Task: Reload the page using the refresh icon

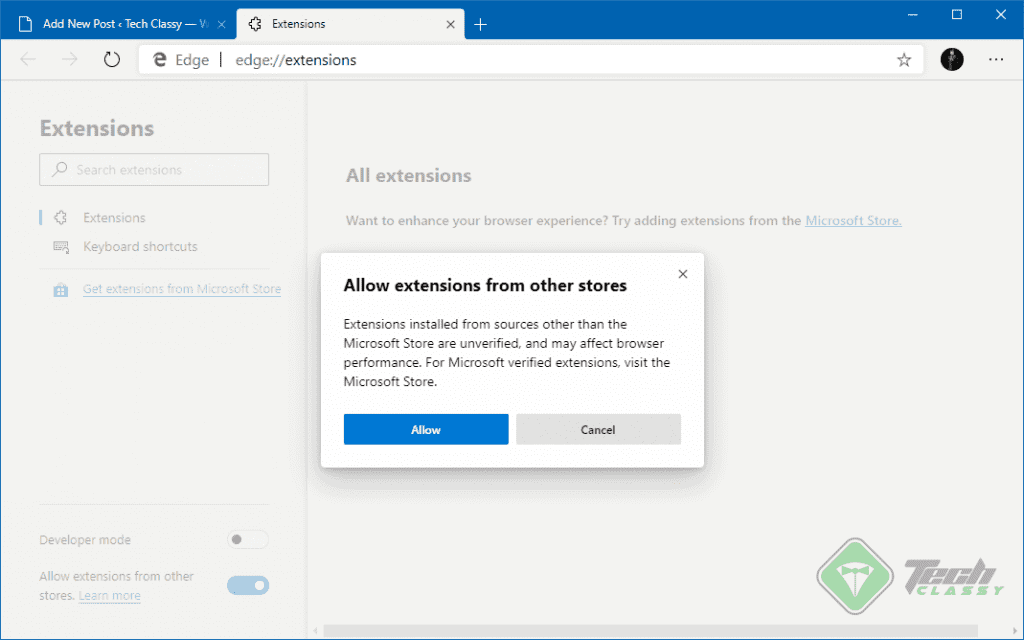Action: [110, 59]
